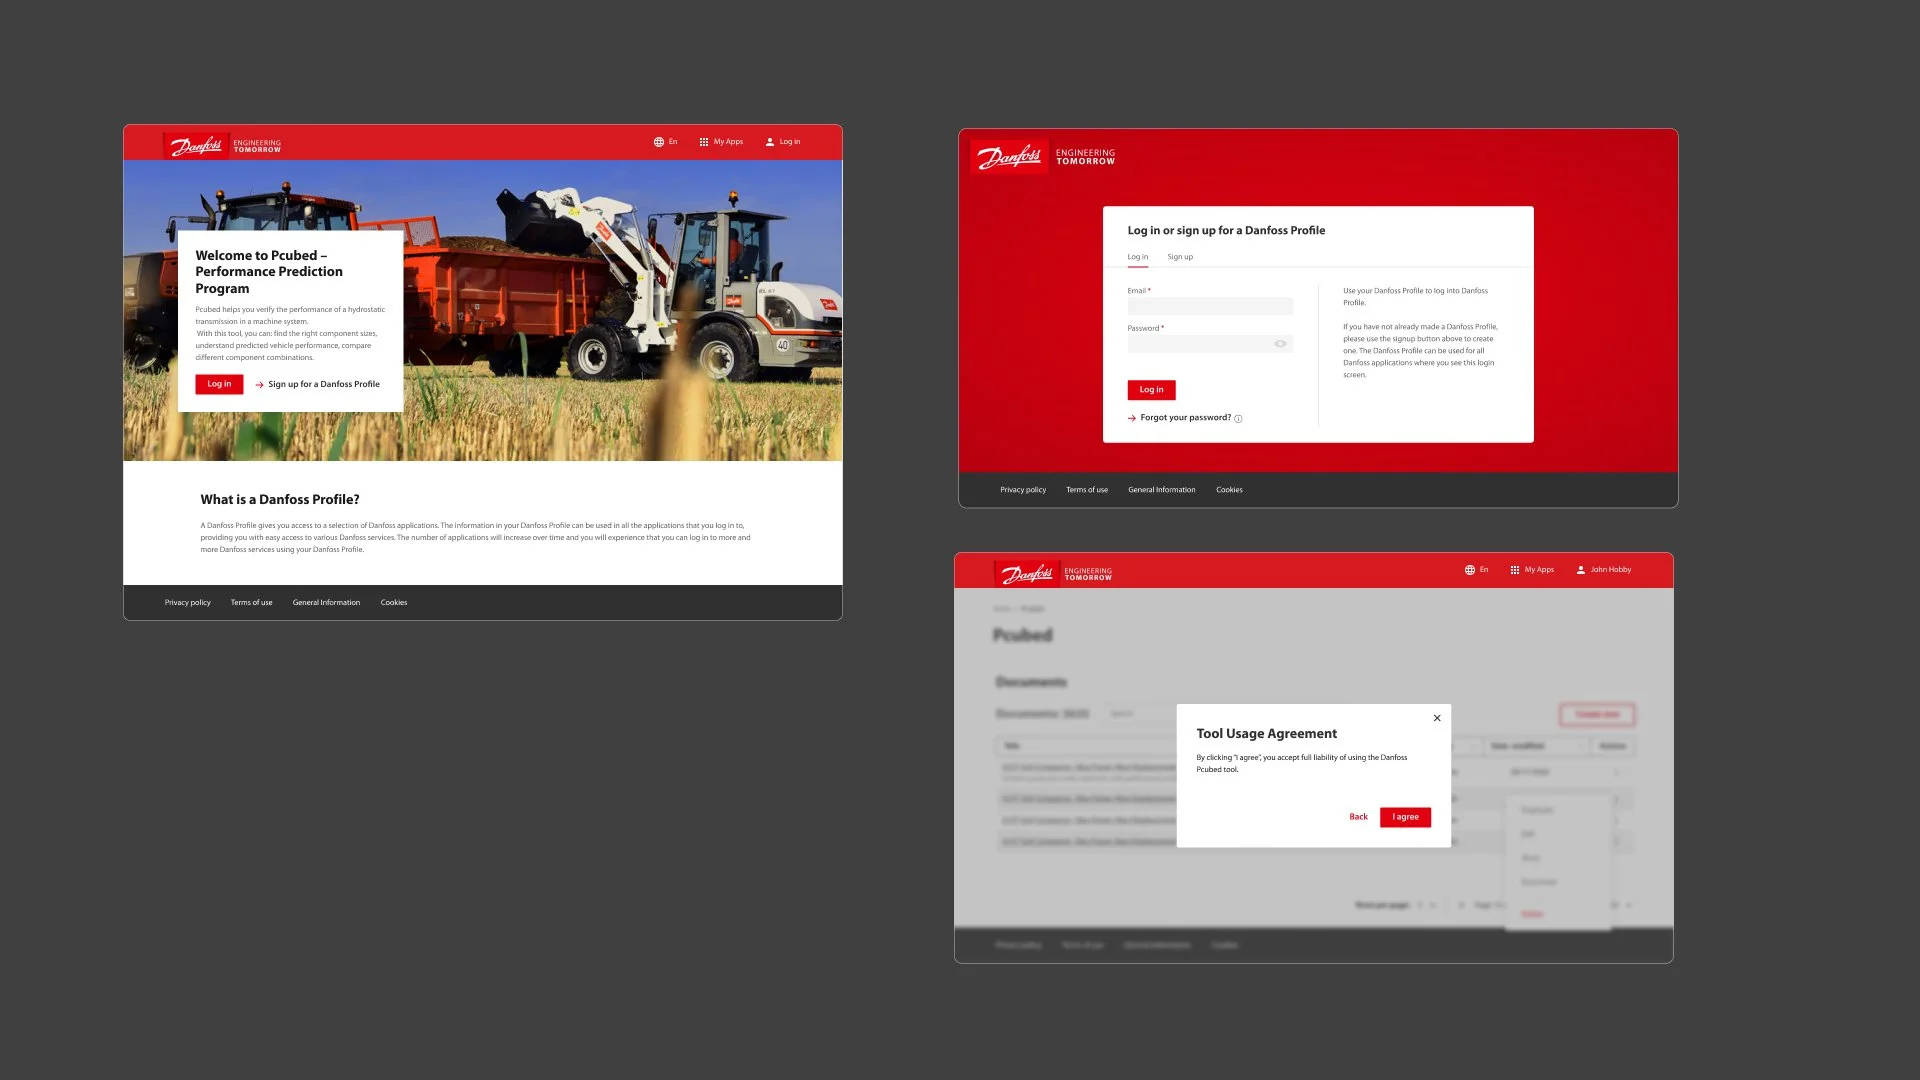The height and width of the screenshot is (1080, 1920).
Task: Click the Danfoss logo on the John Hobby page
Action: (1027, 574)
